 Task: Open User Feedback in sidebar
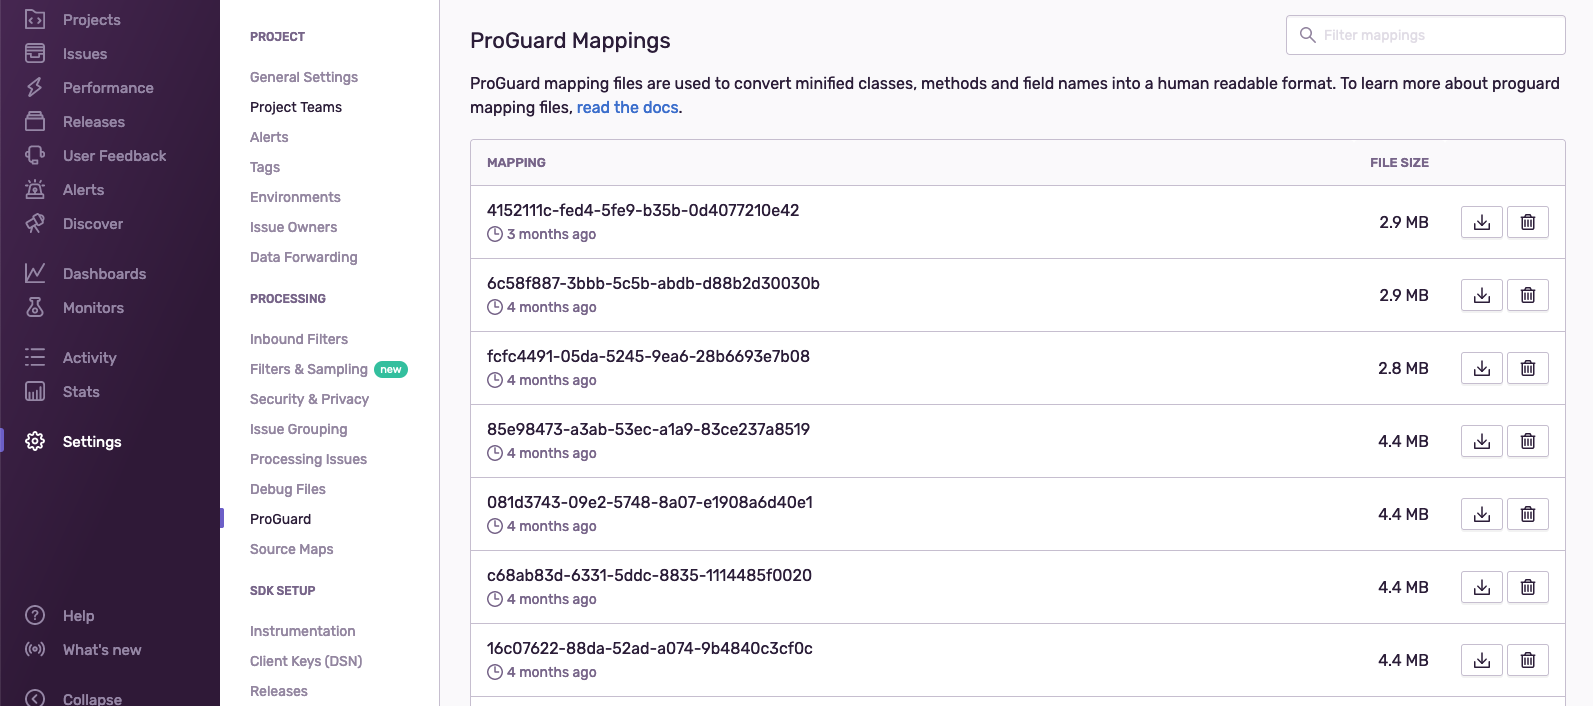114,156
